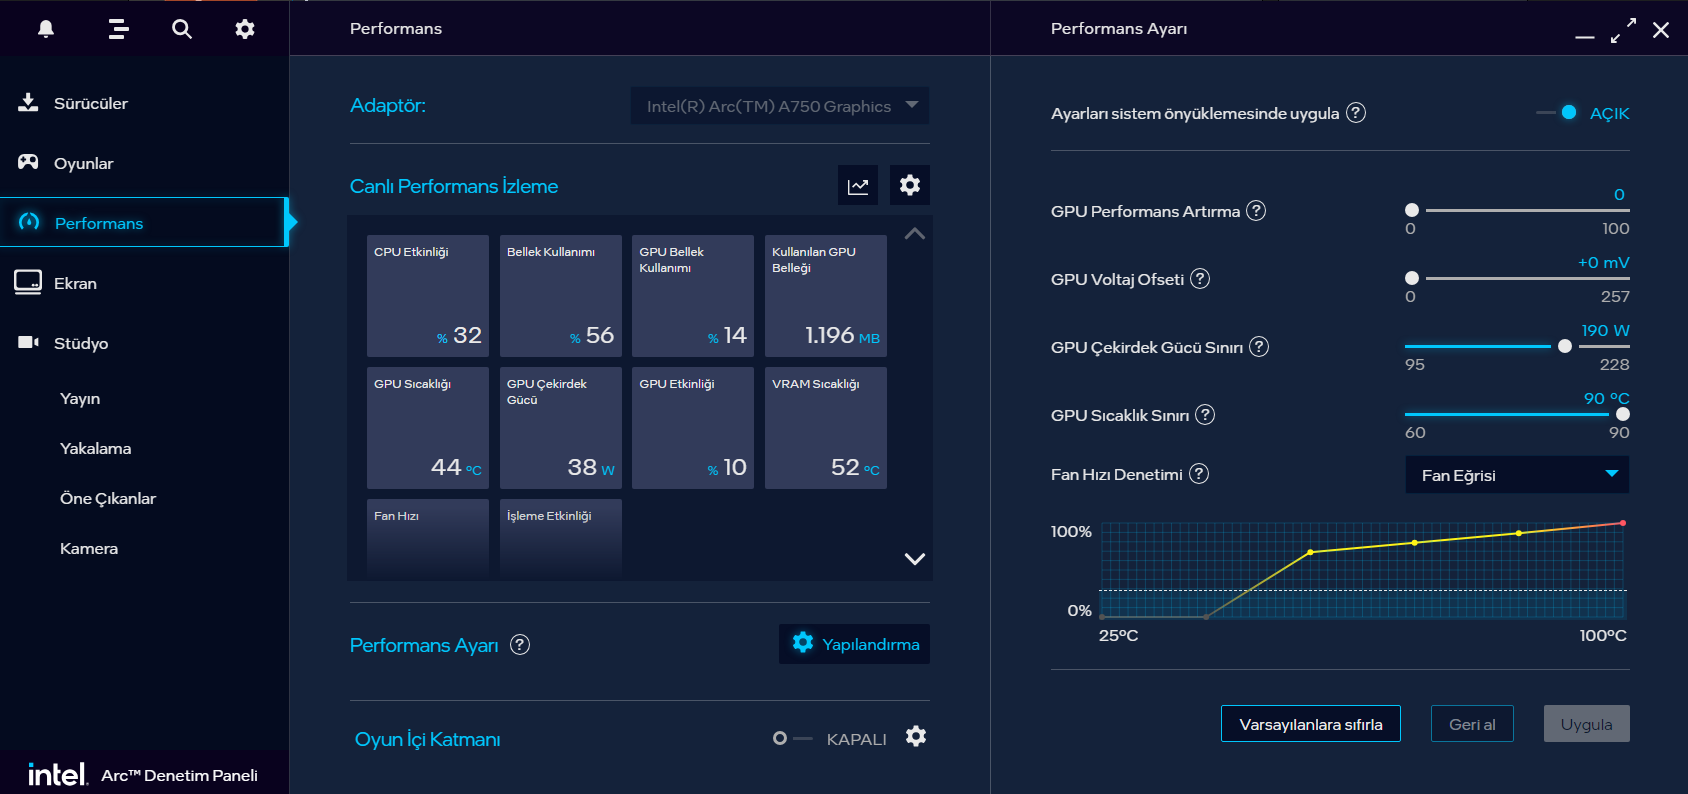
Task: Click the first yellow fan curve point
Action: point(1310,552)
